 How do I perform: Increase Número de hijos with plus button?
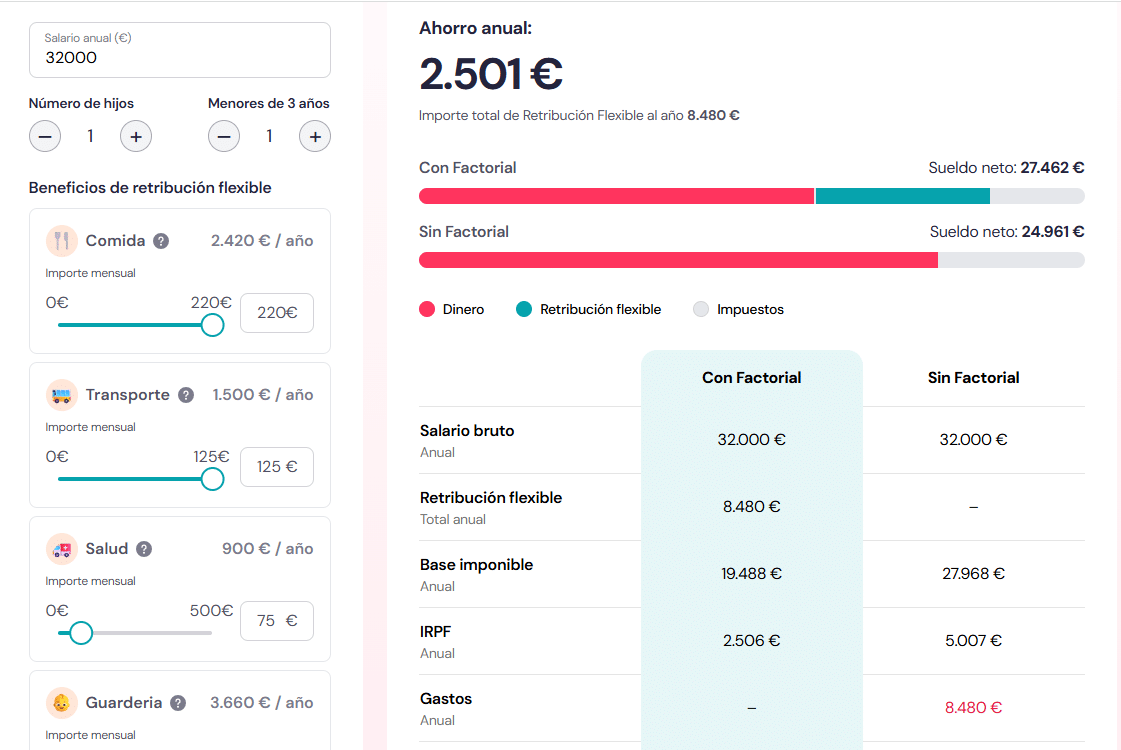click(136, 137)
